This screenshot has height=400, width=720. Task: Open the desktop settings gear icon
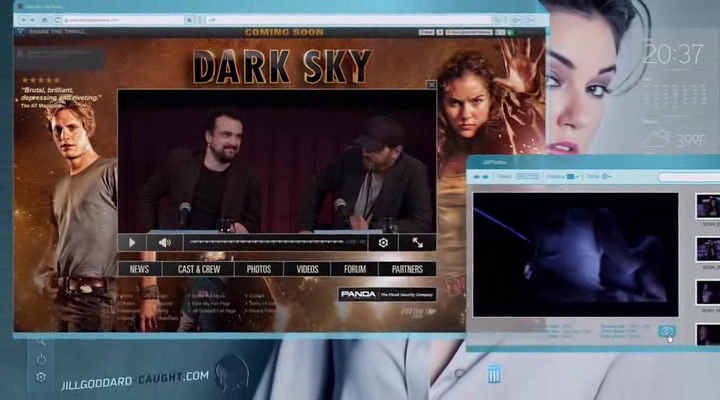pos(41,377)
